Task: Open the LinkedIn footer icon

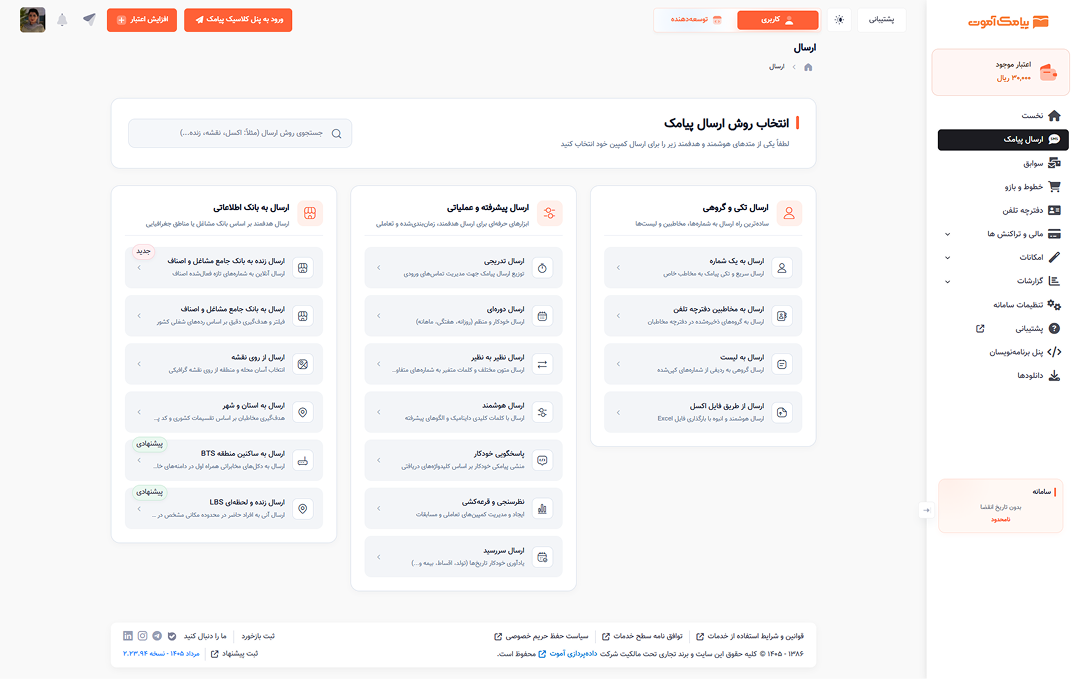Action: pos(128,636)
